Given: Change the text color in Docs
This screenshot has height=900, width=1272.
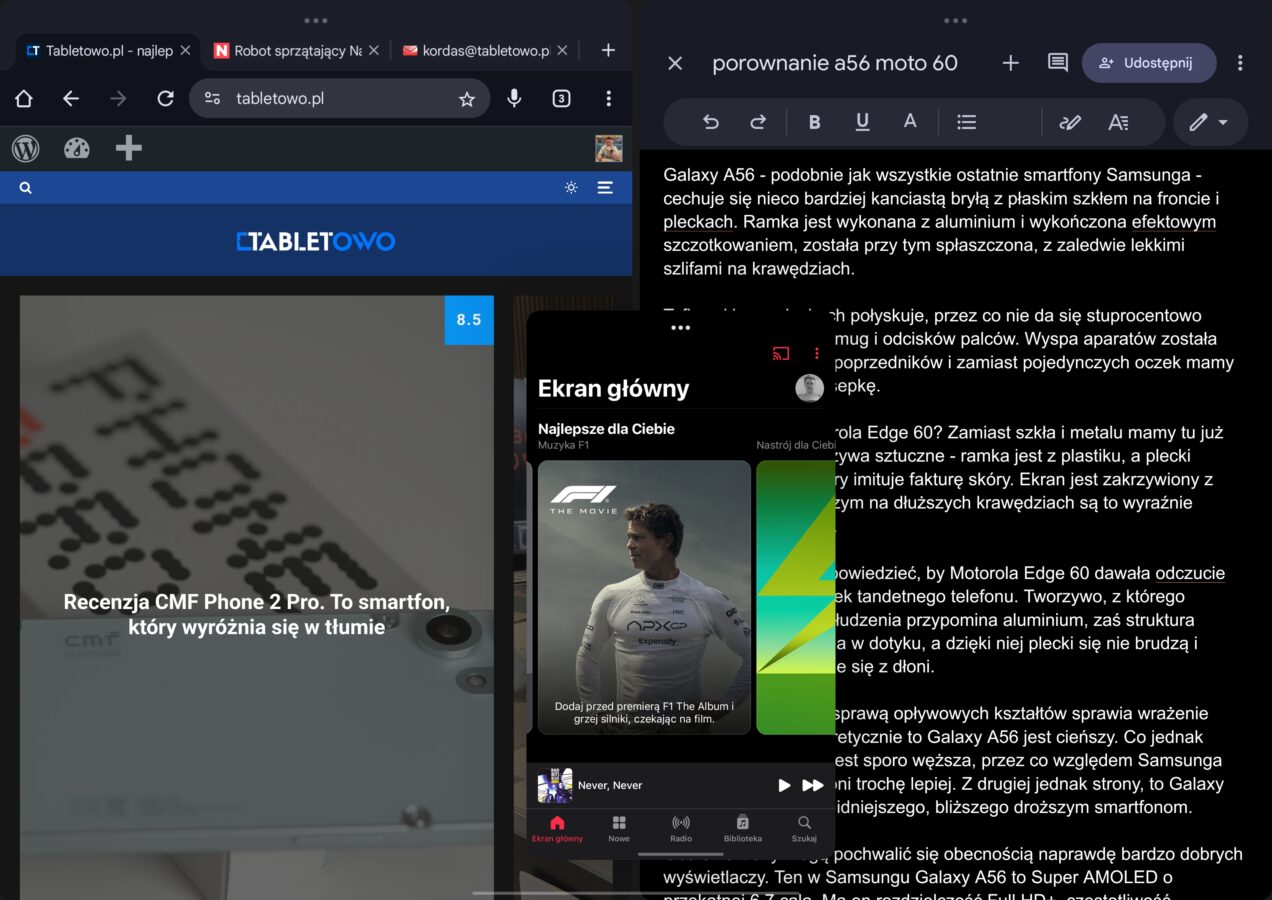Looking at the screenshot, I should coord(910,122).
